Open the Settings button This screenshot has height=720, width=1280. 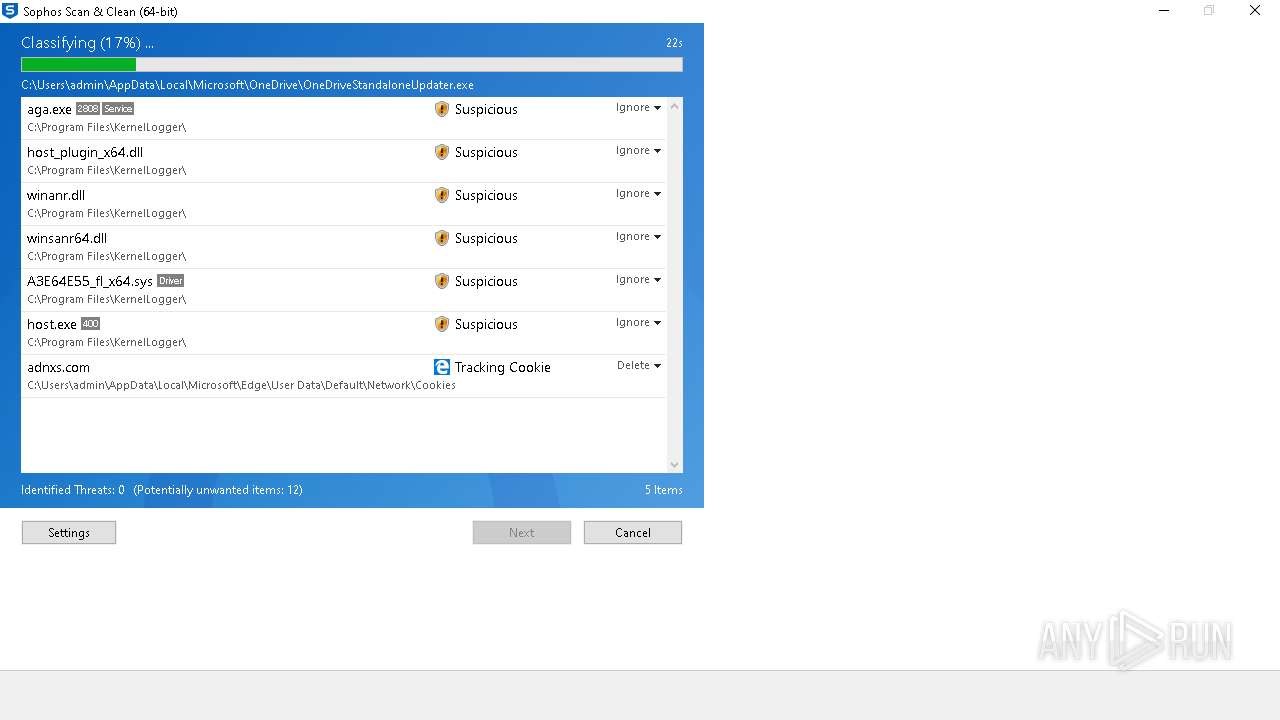69,533
